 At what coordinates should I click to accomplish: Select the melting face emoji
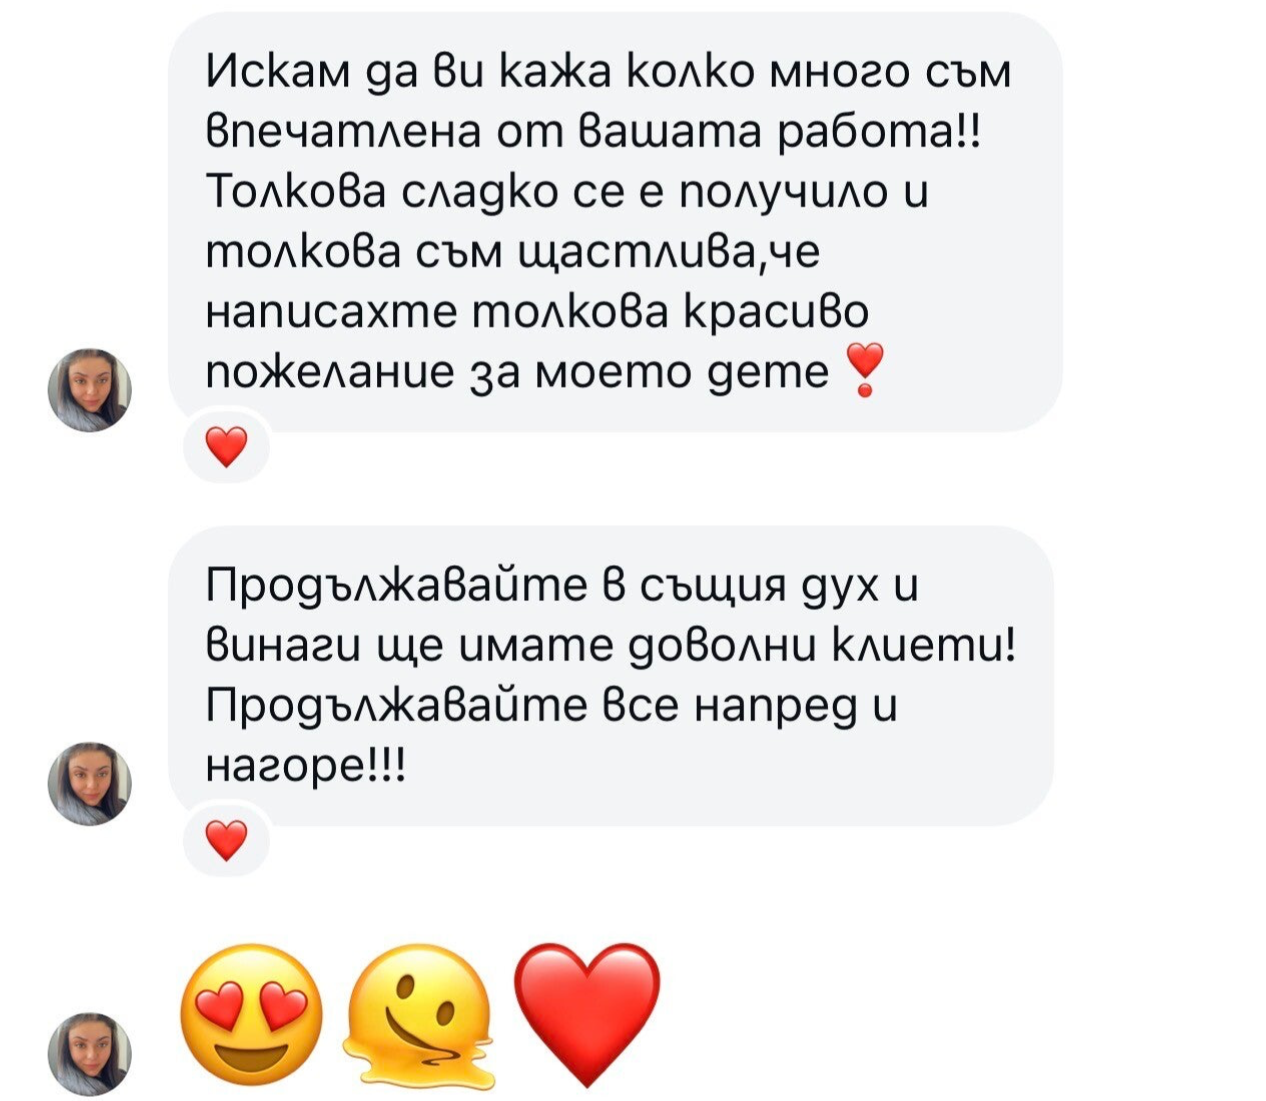coord(419,1015)
